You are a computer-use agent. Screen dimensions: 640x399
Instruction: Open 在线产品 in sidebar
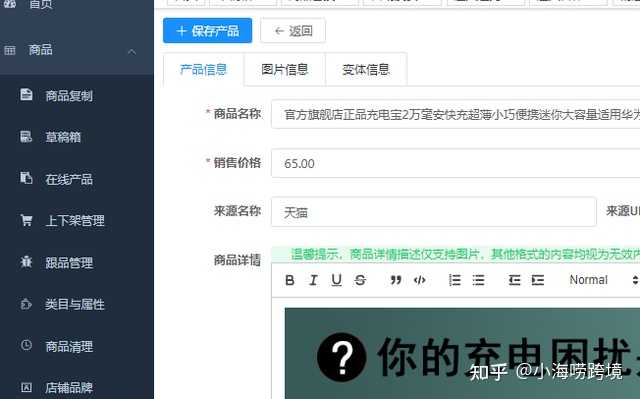click(69, 179)
